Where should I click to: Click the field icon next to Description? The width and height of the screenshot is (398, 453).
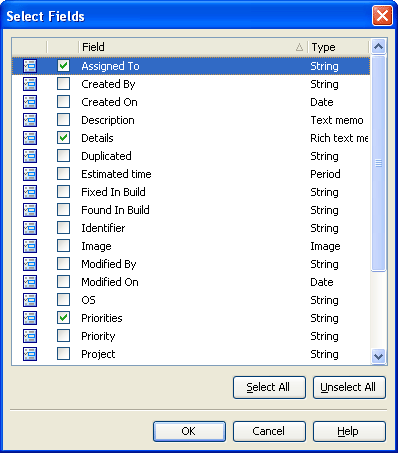[x=30, y=120]
